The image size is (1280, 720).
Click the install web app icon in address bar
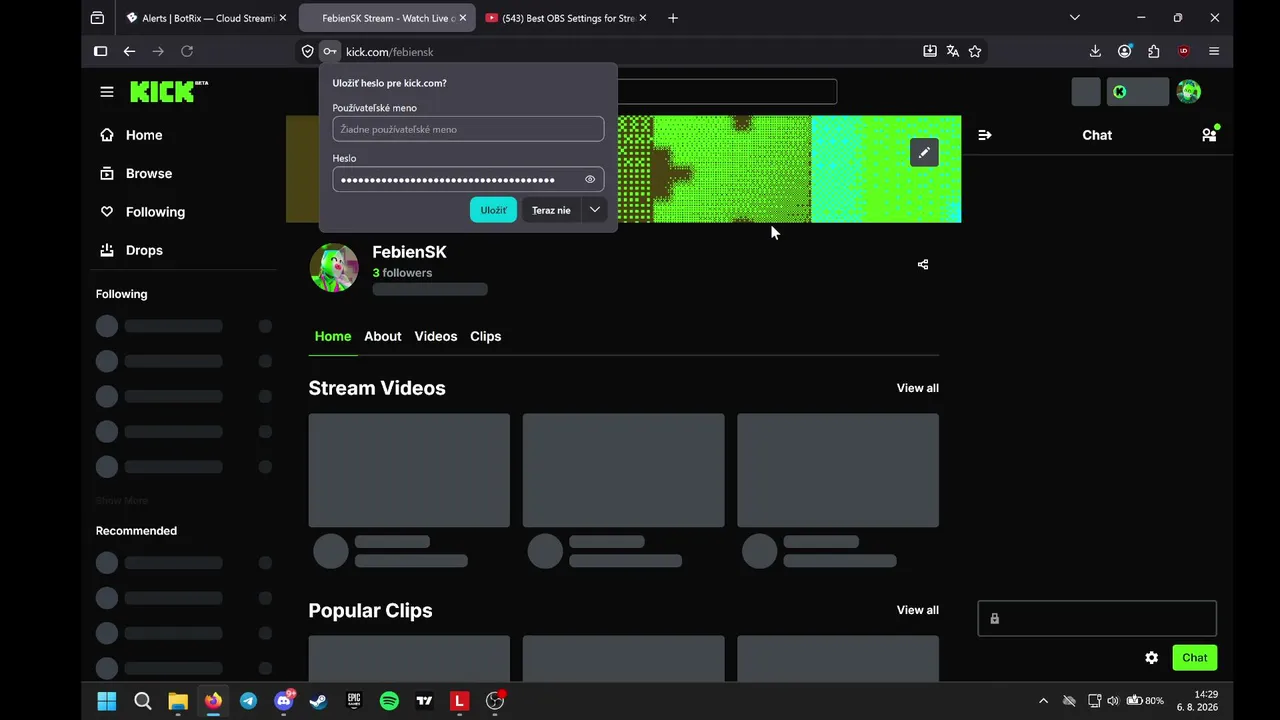click(x=930, y=51)
